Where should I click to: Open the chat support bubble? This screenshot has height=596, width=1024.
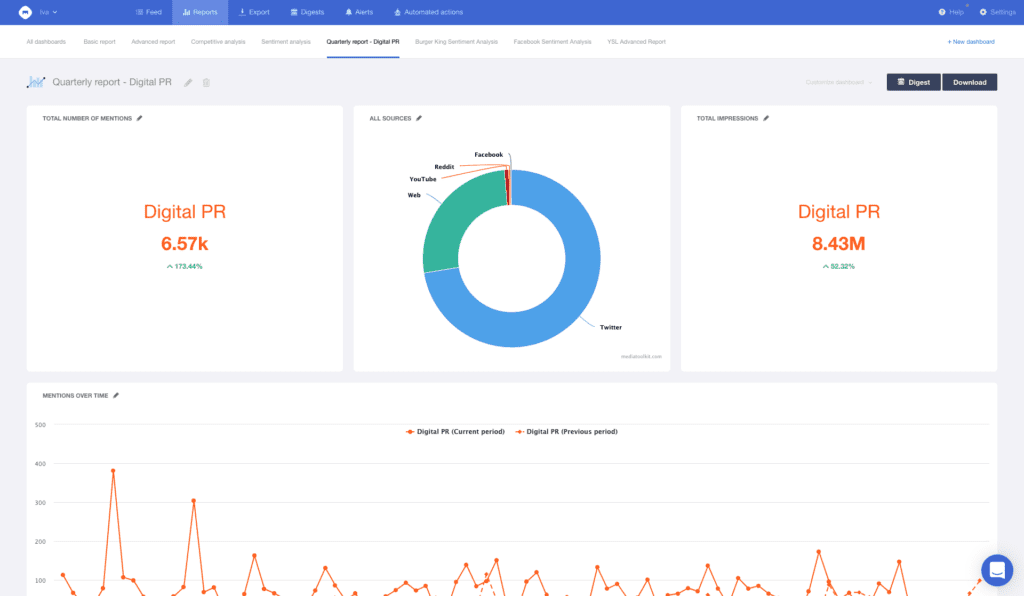click(x=996, y=570)
